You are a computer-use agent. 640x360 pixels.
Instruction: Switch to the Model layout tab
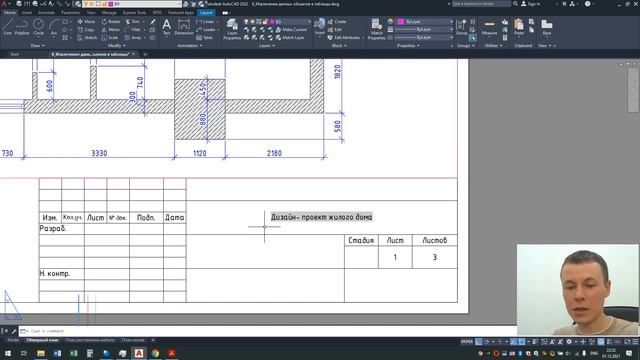pos(13,340)
